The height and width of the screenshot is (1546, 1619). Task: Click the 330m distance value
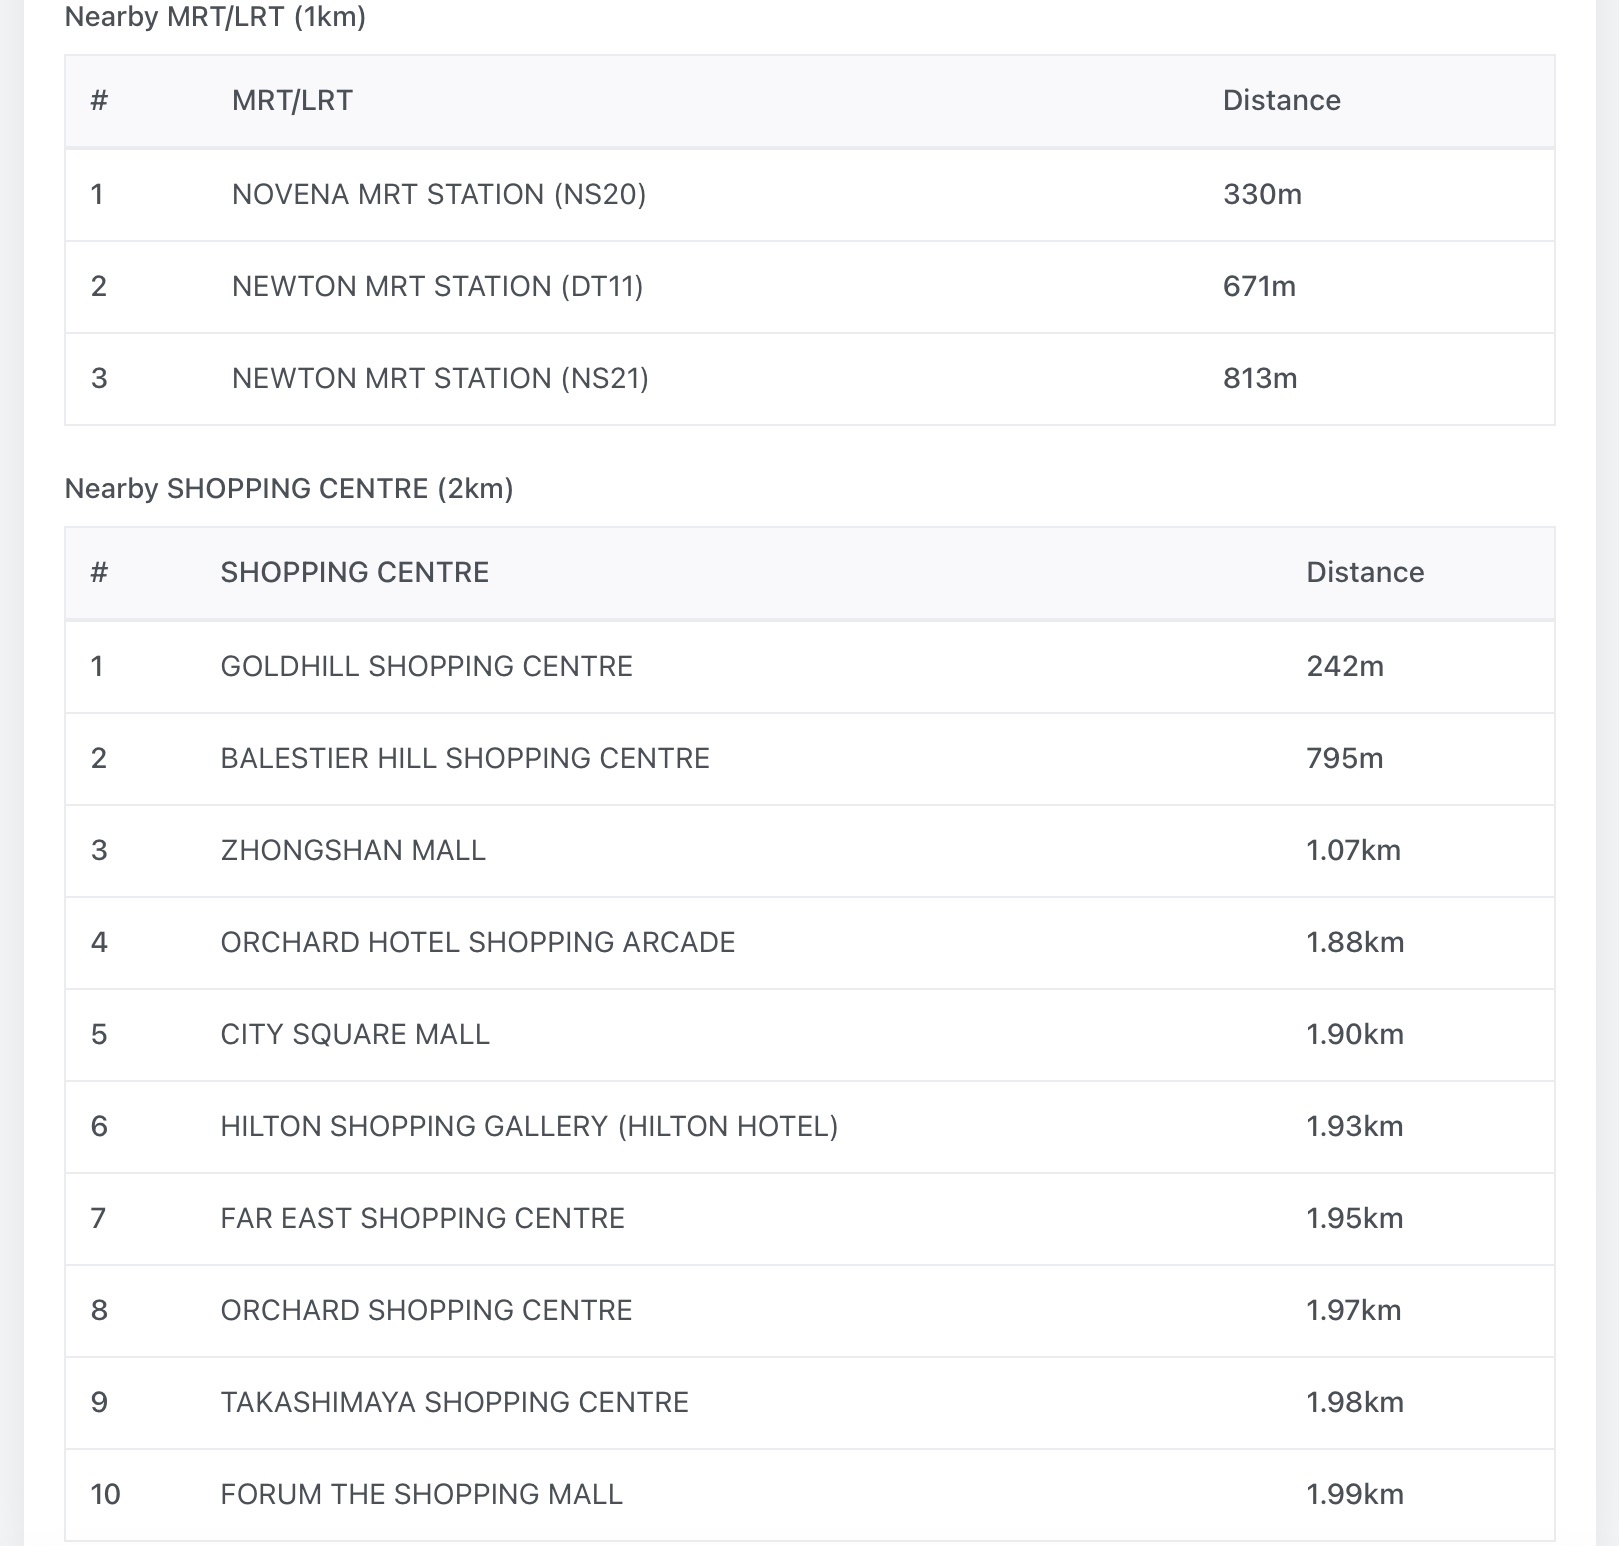(x=1262, y=194)
